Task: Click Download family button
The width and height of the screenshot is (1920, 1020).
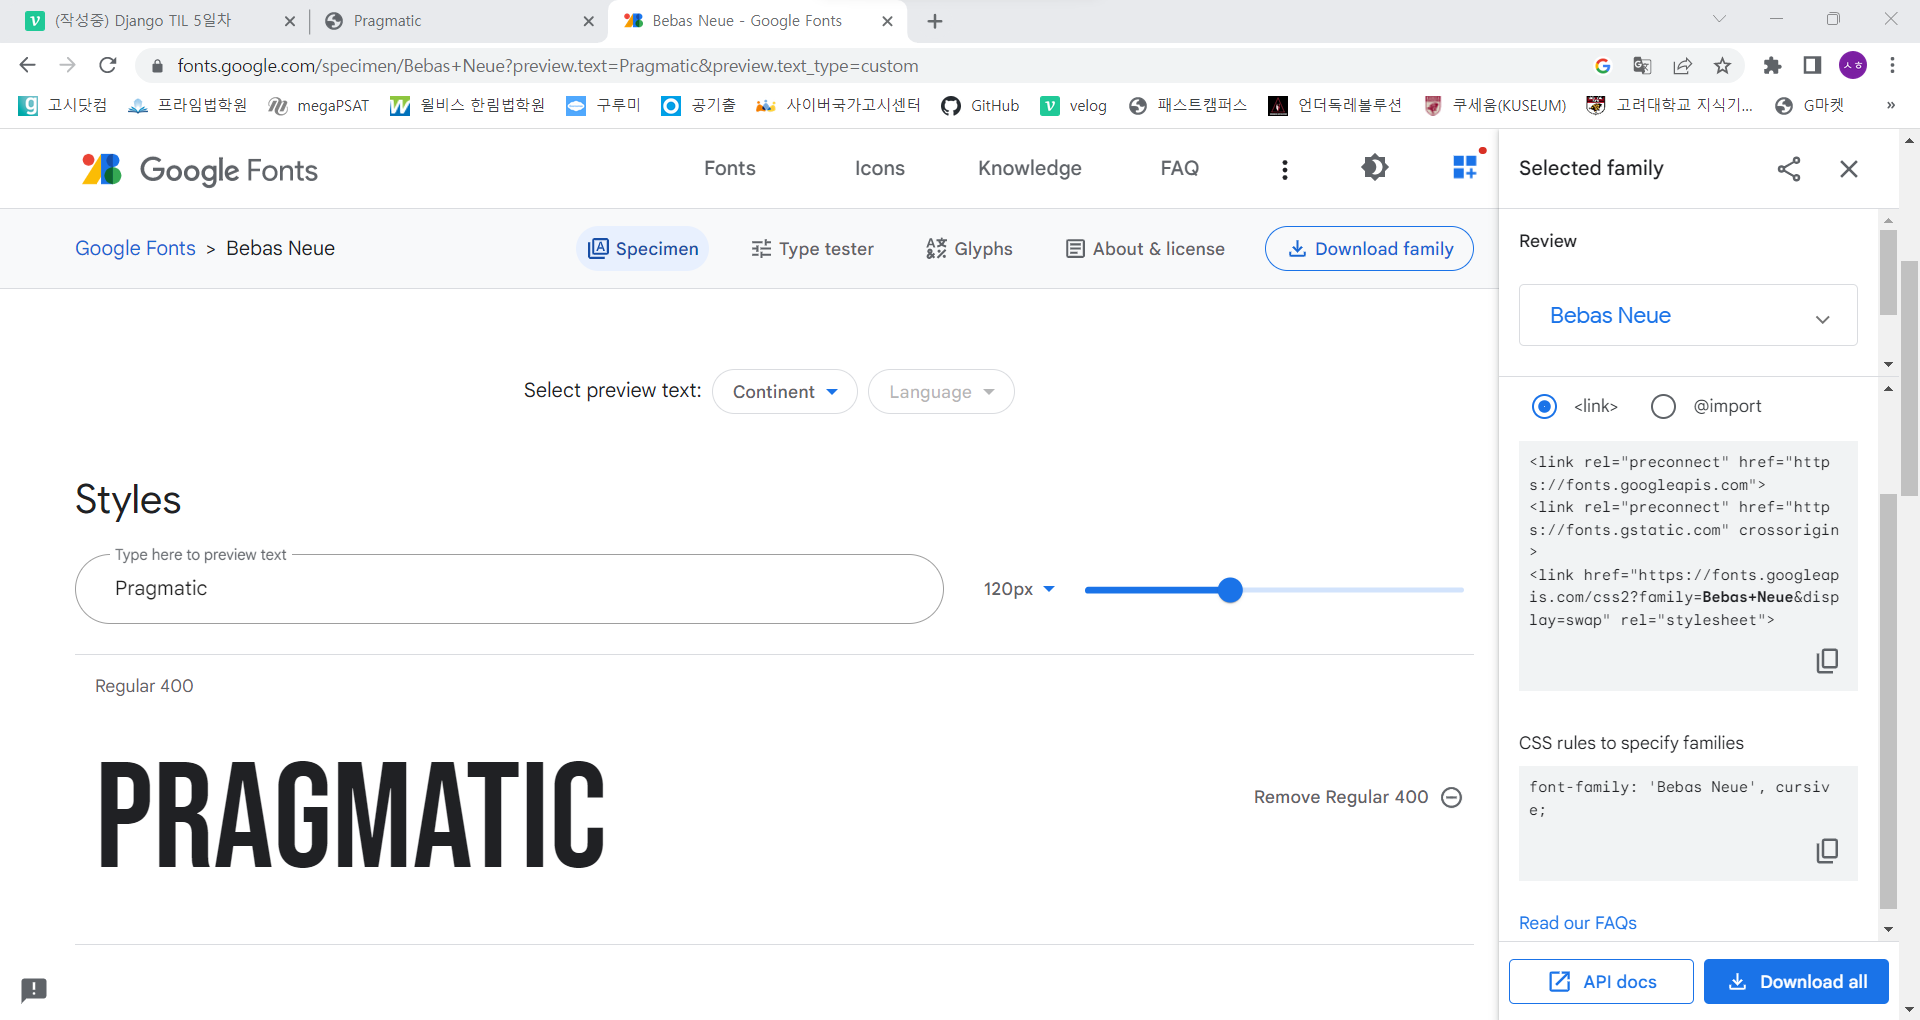Action: pyautogui.click(x=1369, y=249)
